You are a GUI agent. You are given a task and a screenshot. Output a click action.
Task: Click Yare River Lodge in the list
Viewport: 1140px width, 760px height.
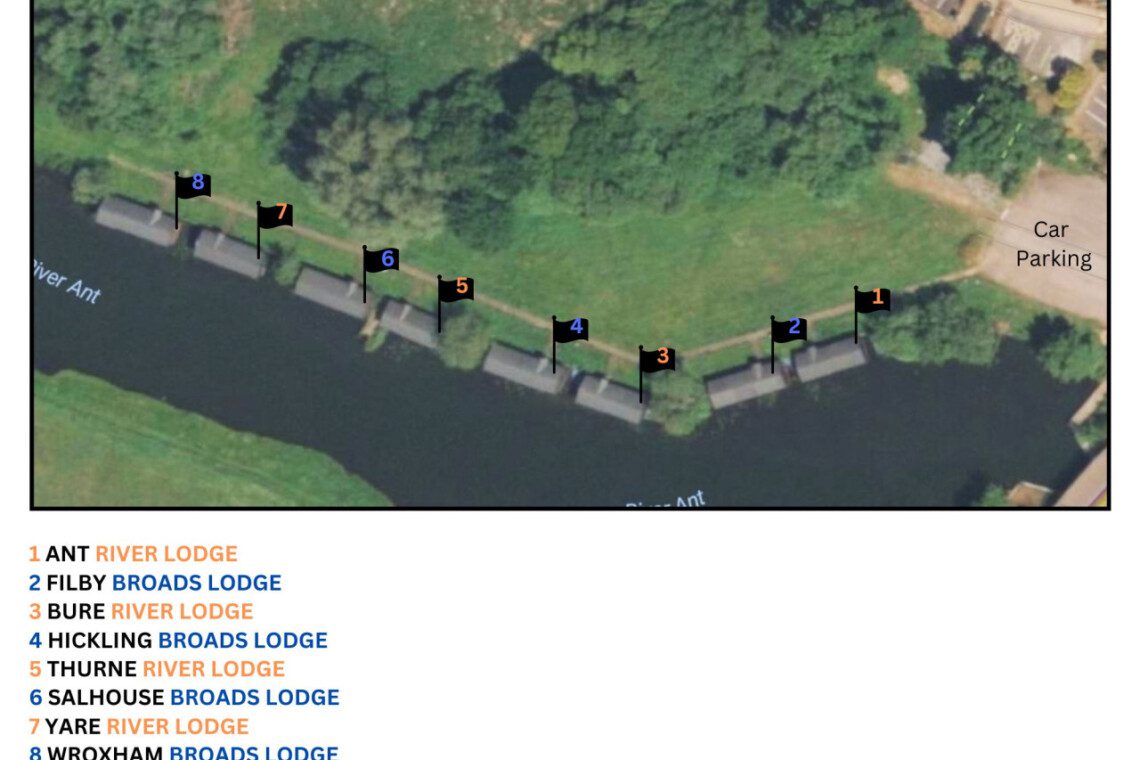(x=139, y=726)
